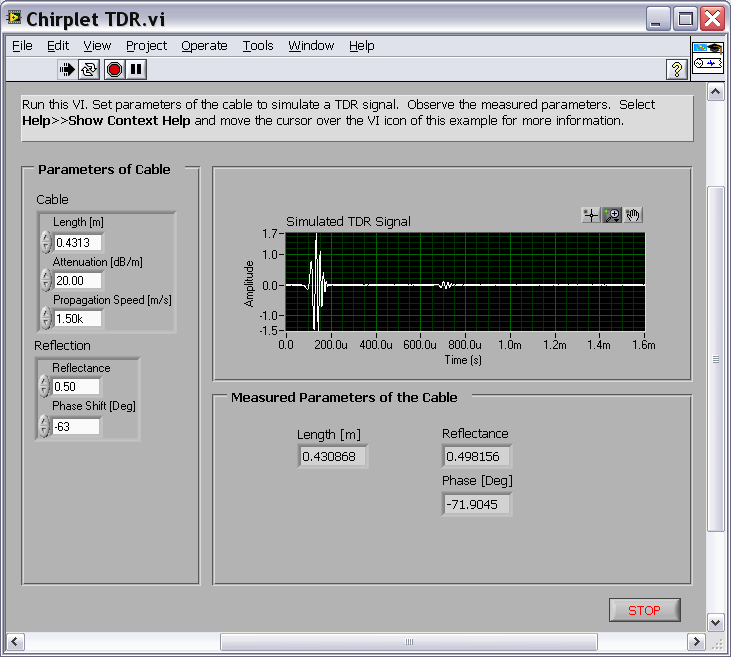Image resolution: width=731 pixels, height=657 pixels.
Task: Select the graph zoom magnifier tool
Action: point(611,215)
